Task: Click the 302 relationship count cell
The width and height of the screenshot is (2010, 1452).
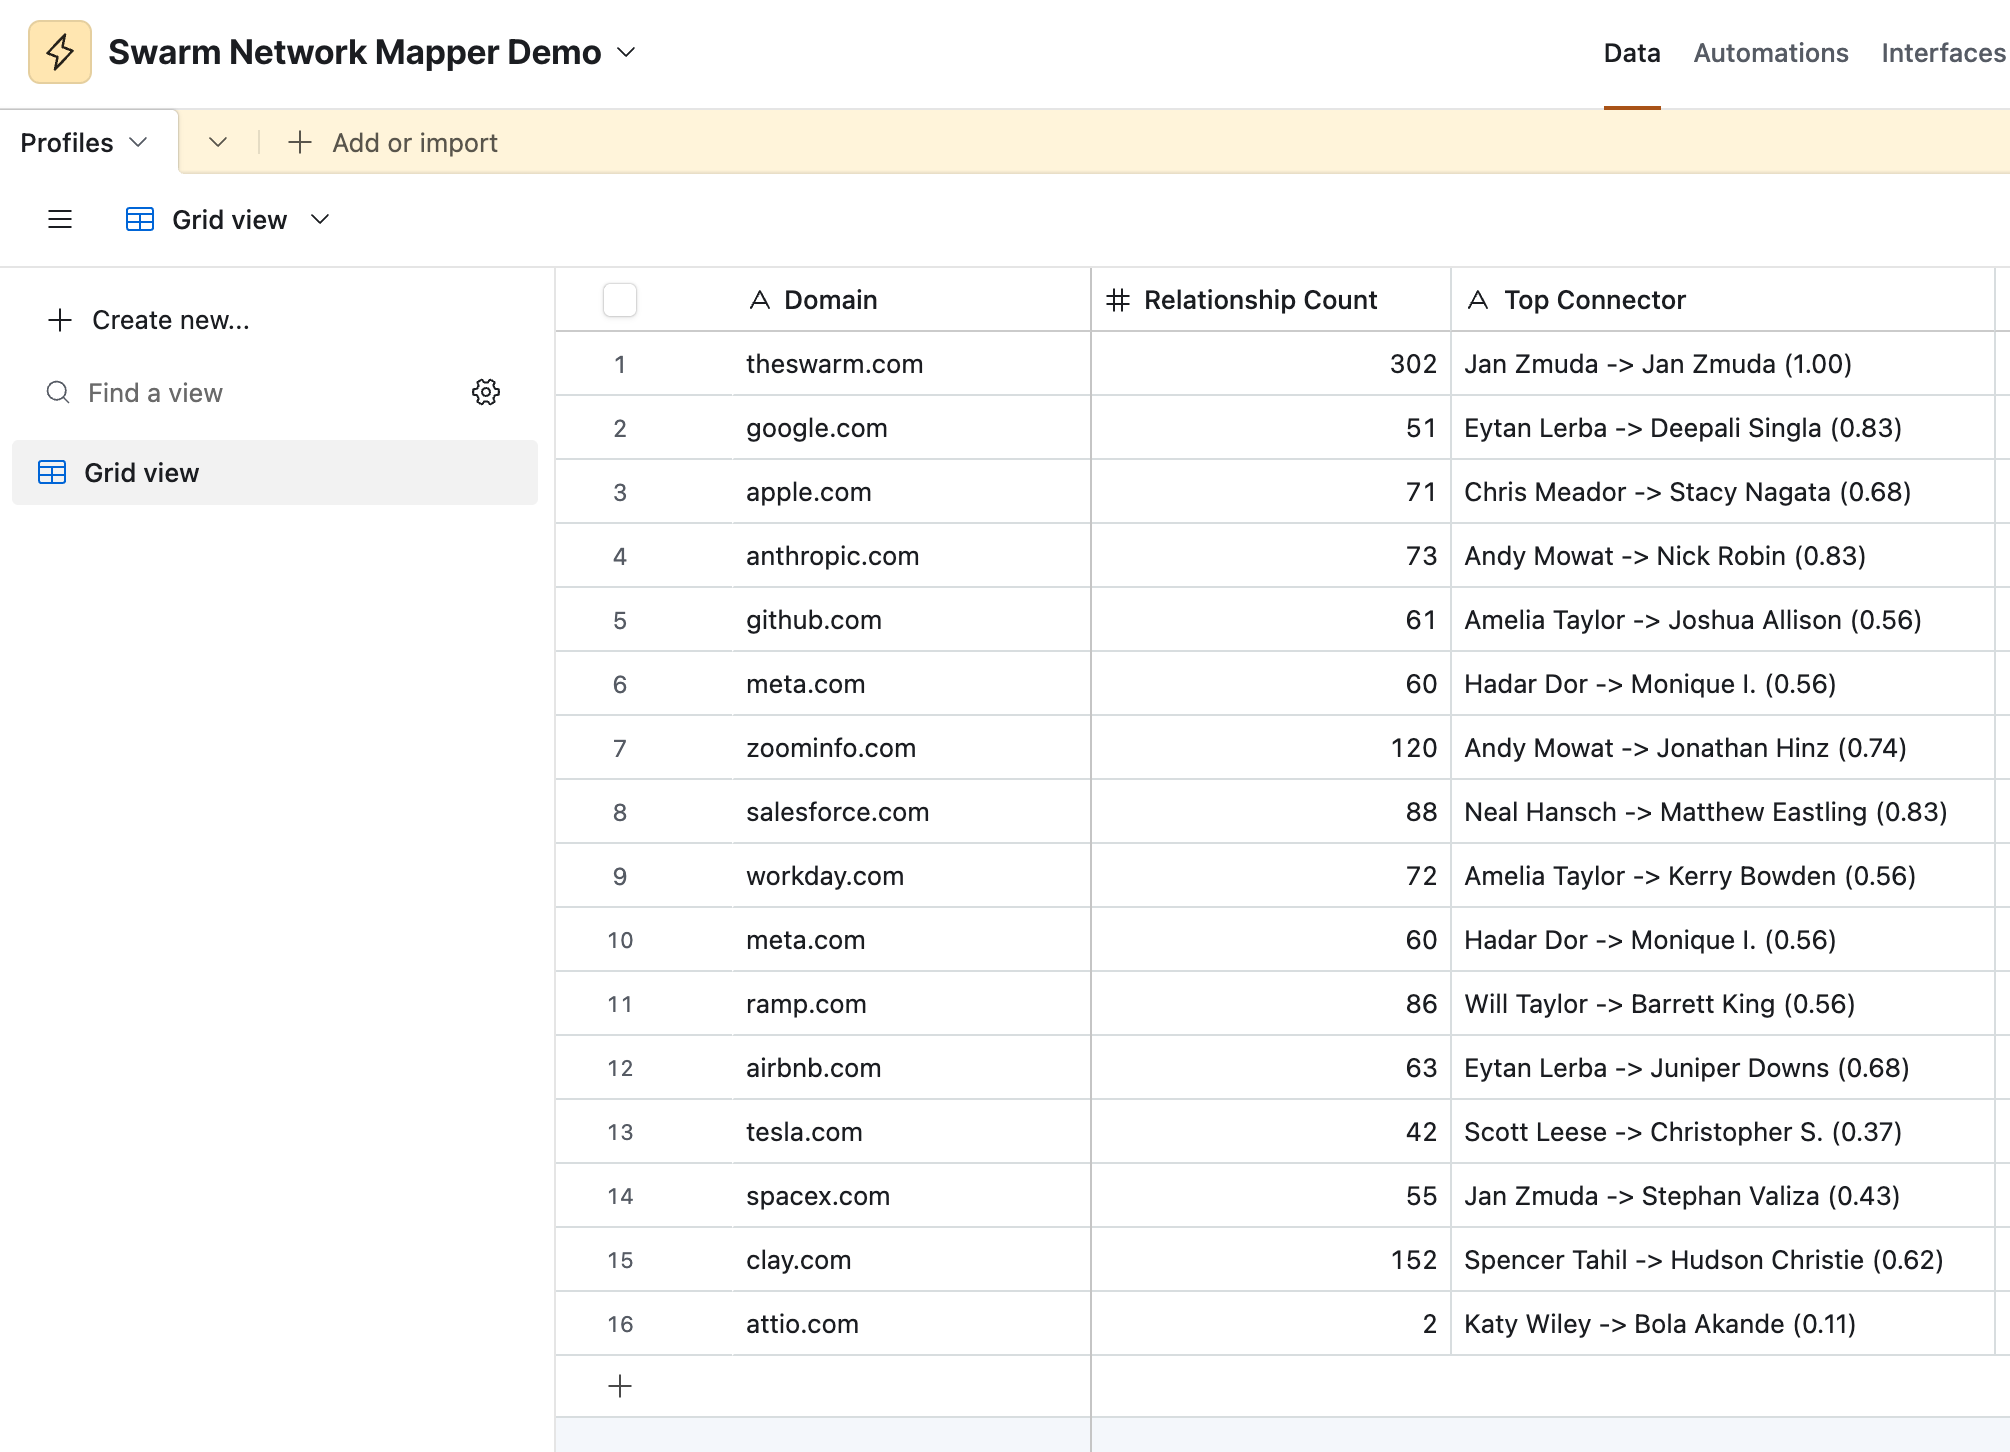Action: click(1270, 364)
